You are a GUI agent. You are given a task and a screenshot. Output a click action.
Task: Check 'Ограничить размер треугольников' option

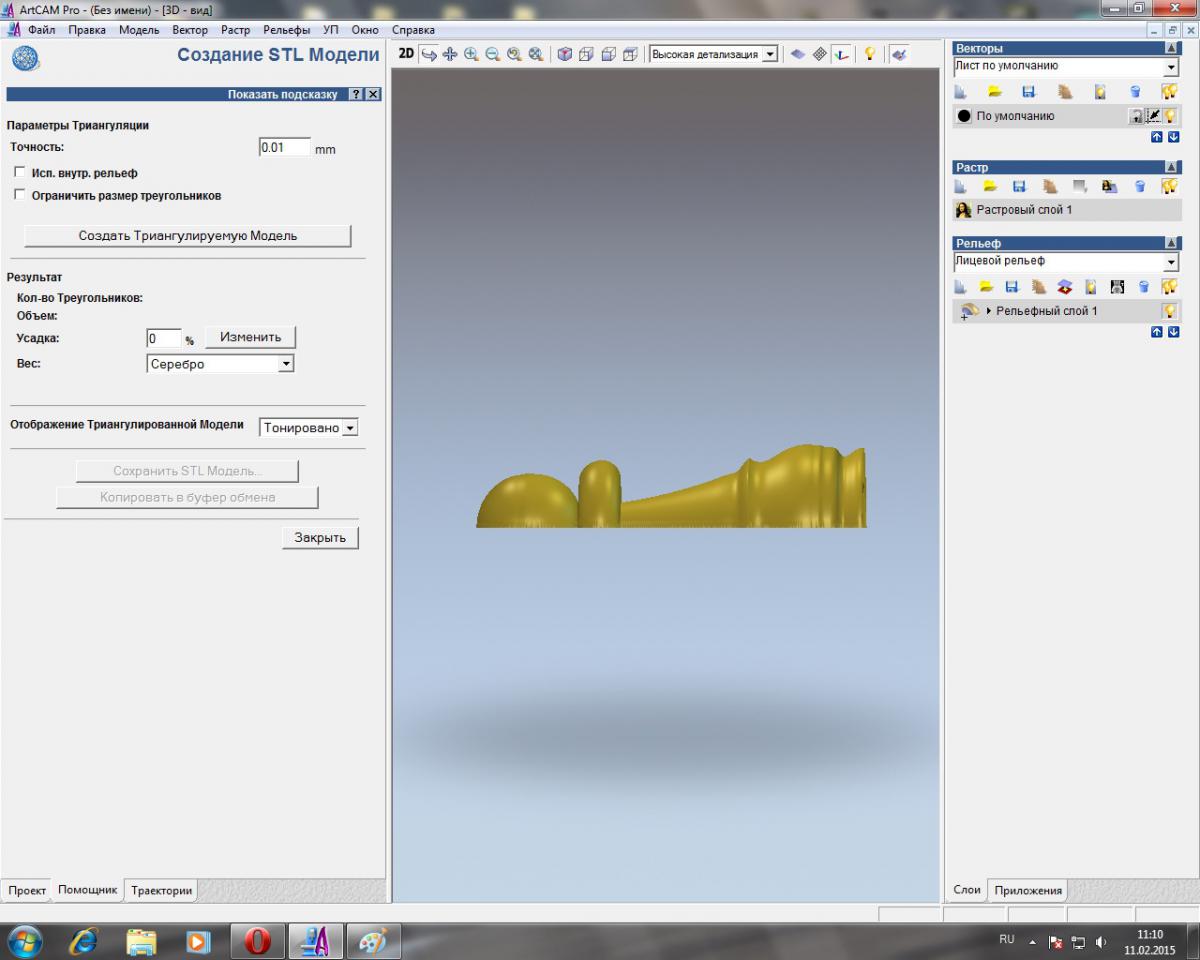click(x=20, y=196)
